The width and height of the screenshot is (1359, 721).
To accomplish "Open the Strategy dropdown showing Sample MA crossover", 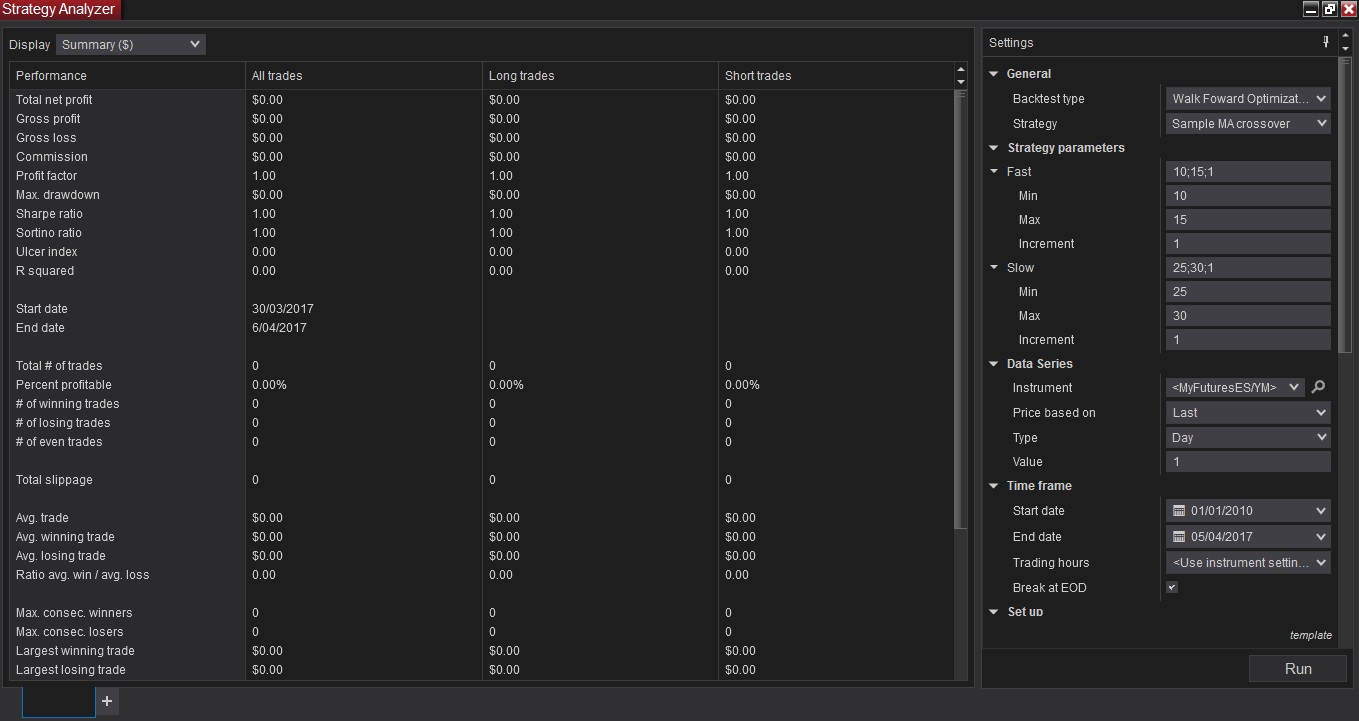I will click(x=1248, y=124).
